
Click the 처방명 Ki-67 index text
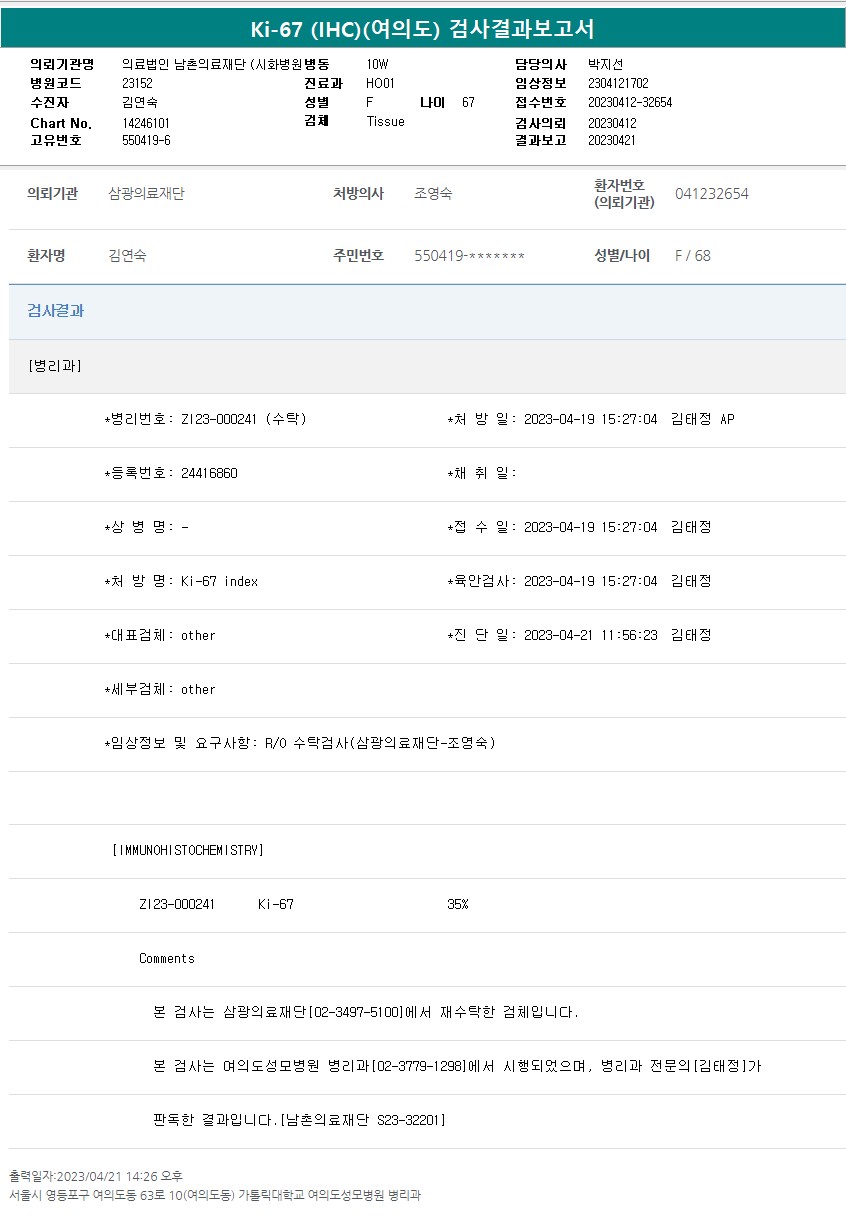(x=219, y=582)
